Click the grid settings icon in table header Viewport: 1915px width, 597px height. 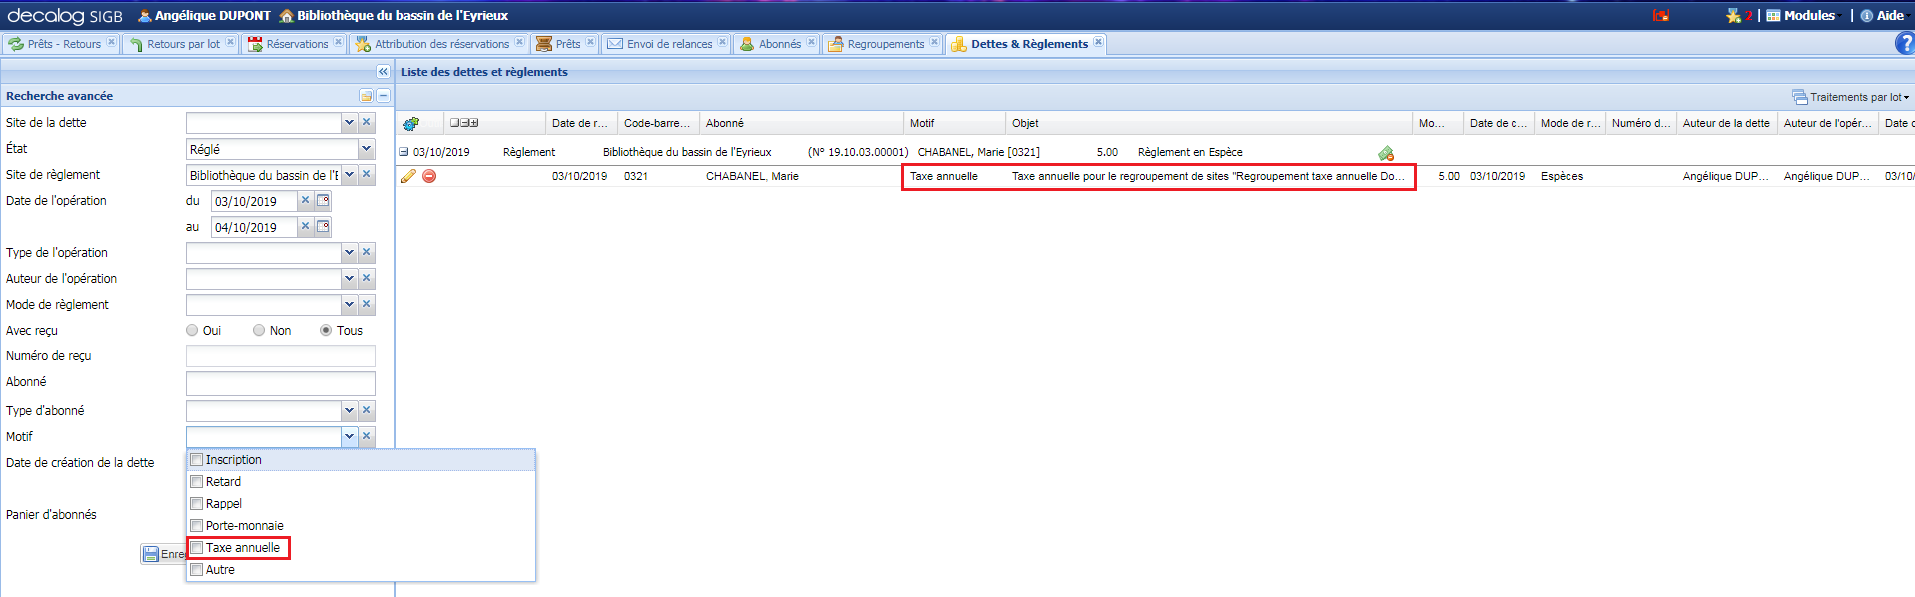411,124
